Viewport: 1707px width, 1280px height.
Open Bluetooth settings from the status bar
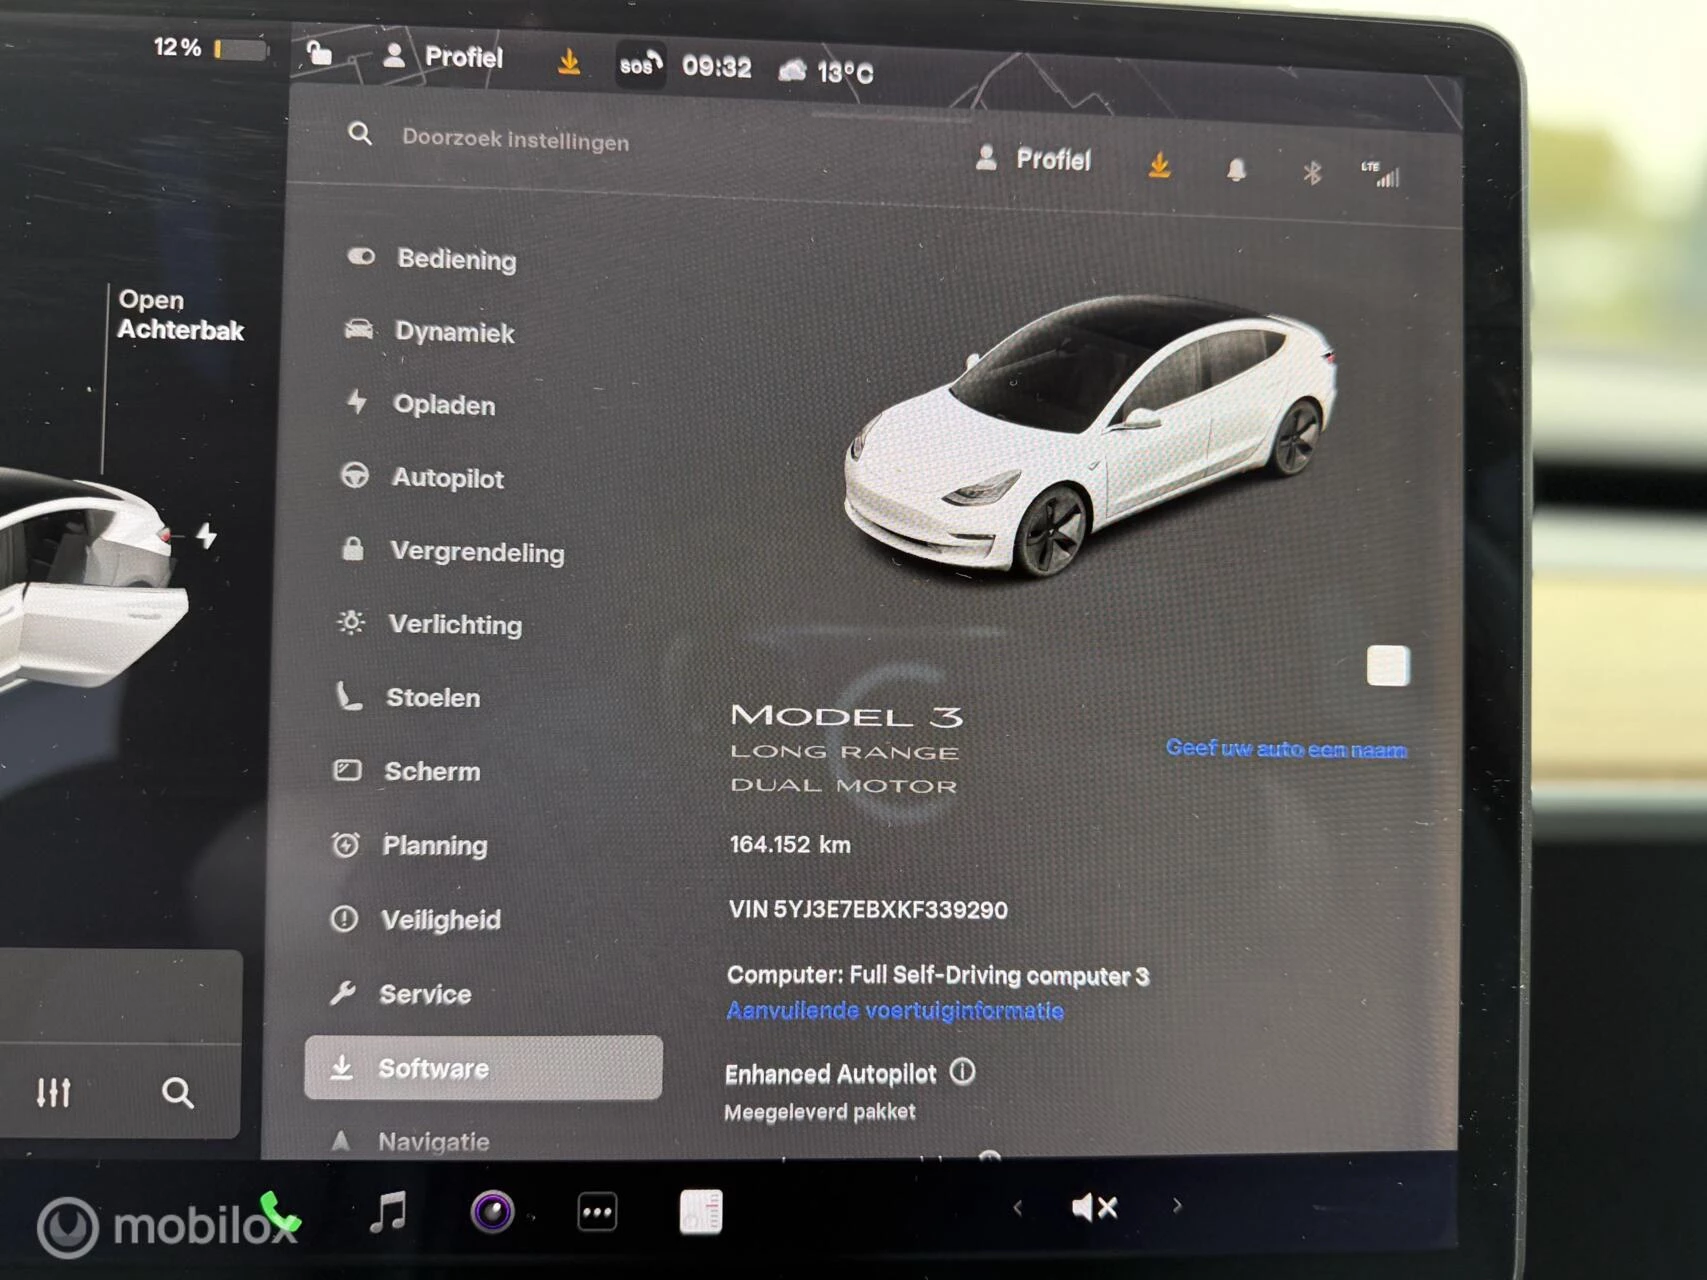[x=1312, y=173]
